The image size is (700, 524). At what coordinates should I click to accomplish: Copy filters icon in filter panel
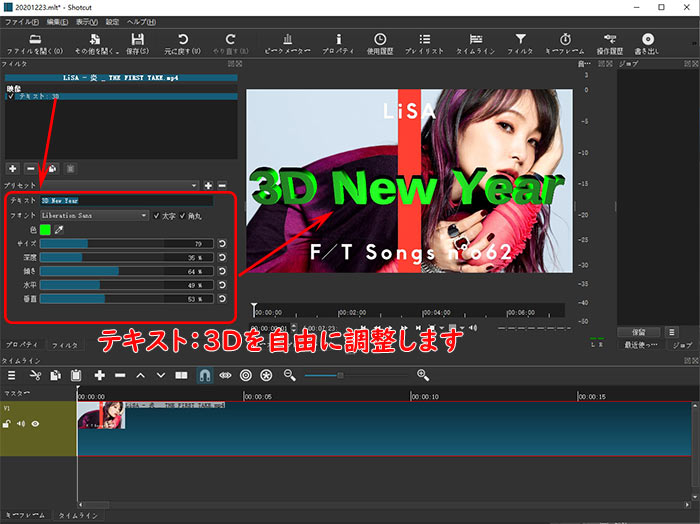click(52, 168)
